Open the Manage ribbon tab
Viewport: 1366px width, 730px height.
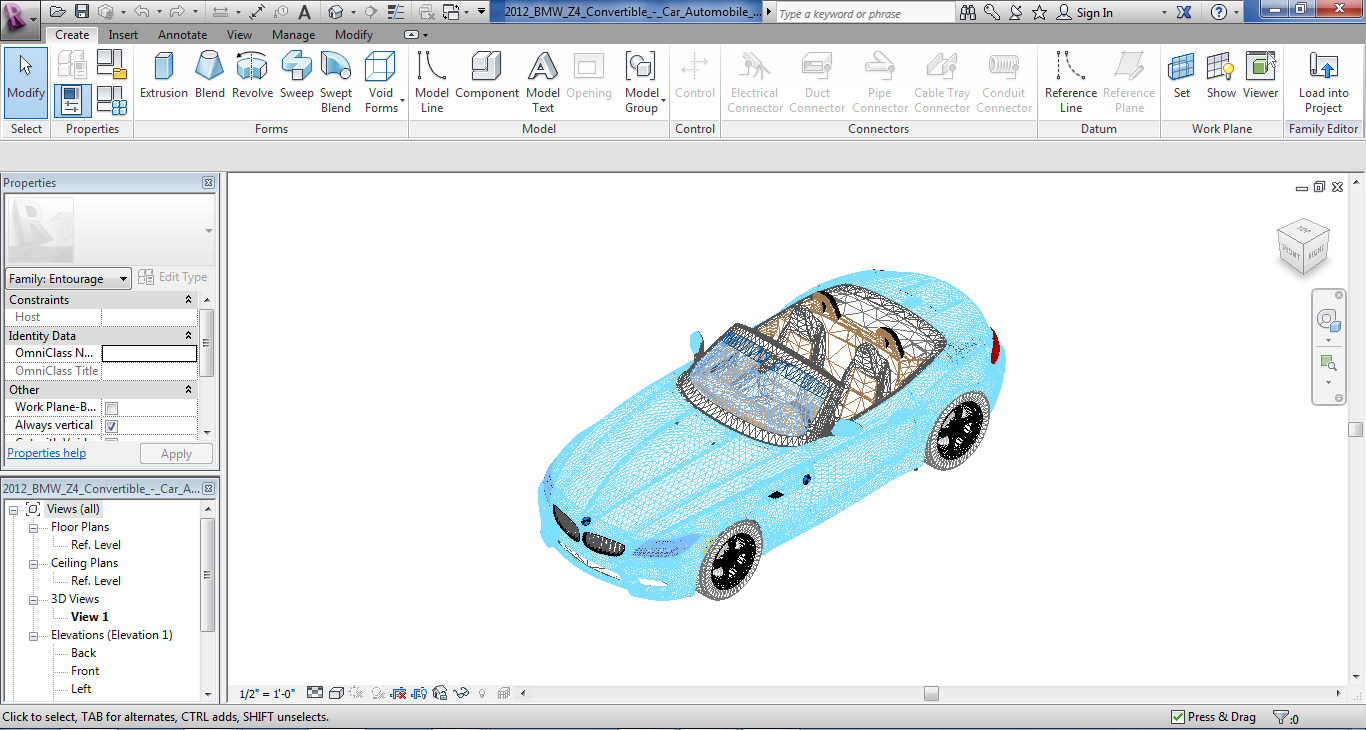(293, 35)
